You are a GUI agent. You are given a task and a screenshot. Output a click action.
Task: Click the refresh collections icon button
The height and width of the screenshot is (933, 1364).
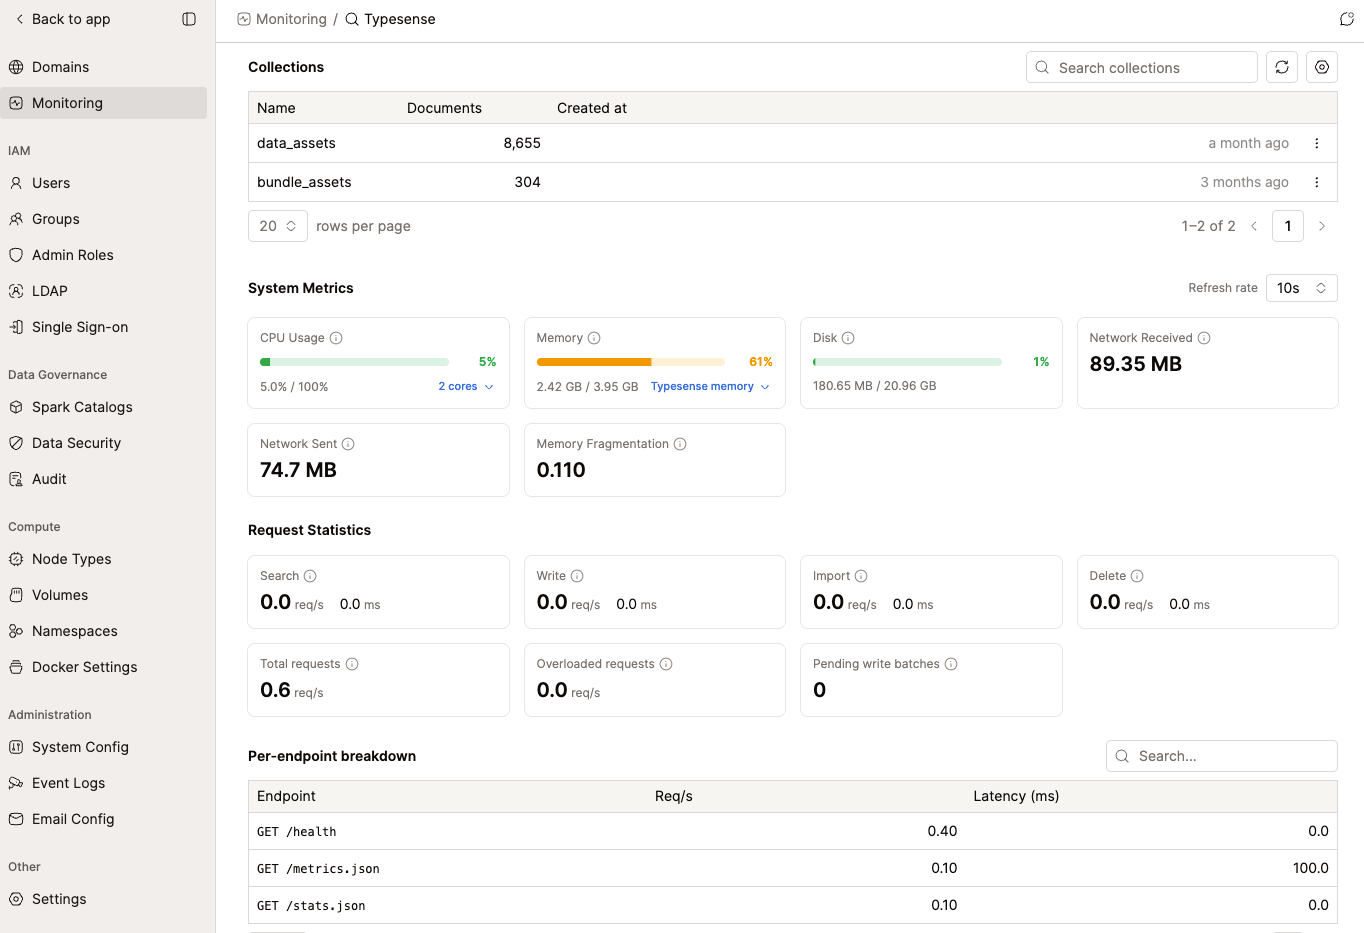[1282, 67]
